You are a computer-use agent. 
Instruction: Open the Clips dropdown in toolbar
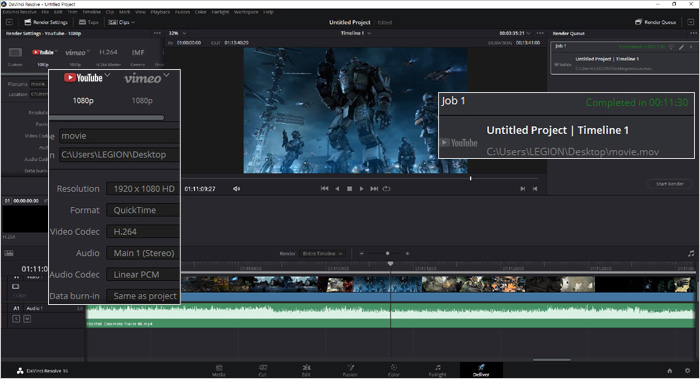tap(121, 22)
